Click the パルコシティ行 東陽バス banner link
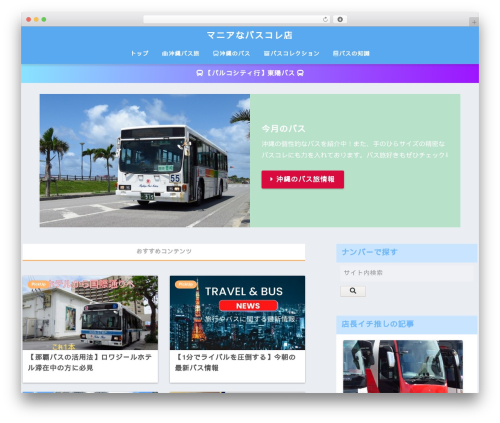This screenshot has height=423, width=500. pos(250,73)
